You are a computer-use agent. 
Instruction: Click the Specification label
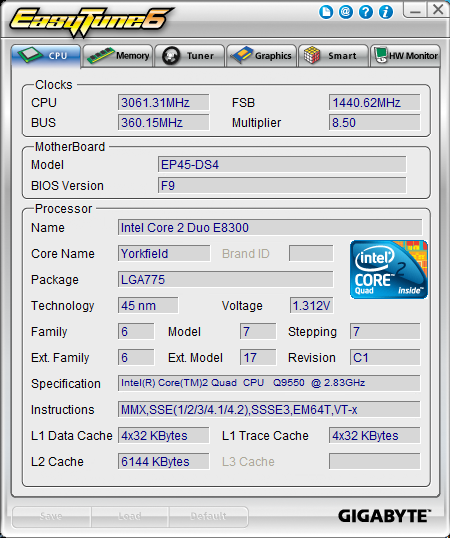pyautogui.click(x=66, y=384)
